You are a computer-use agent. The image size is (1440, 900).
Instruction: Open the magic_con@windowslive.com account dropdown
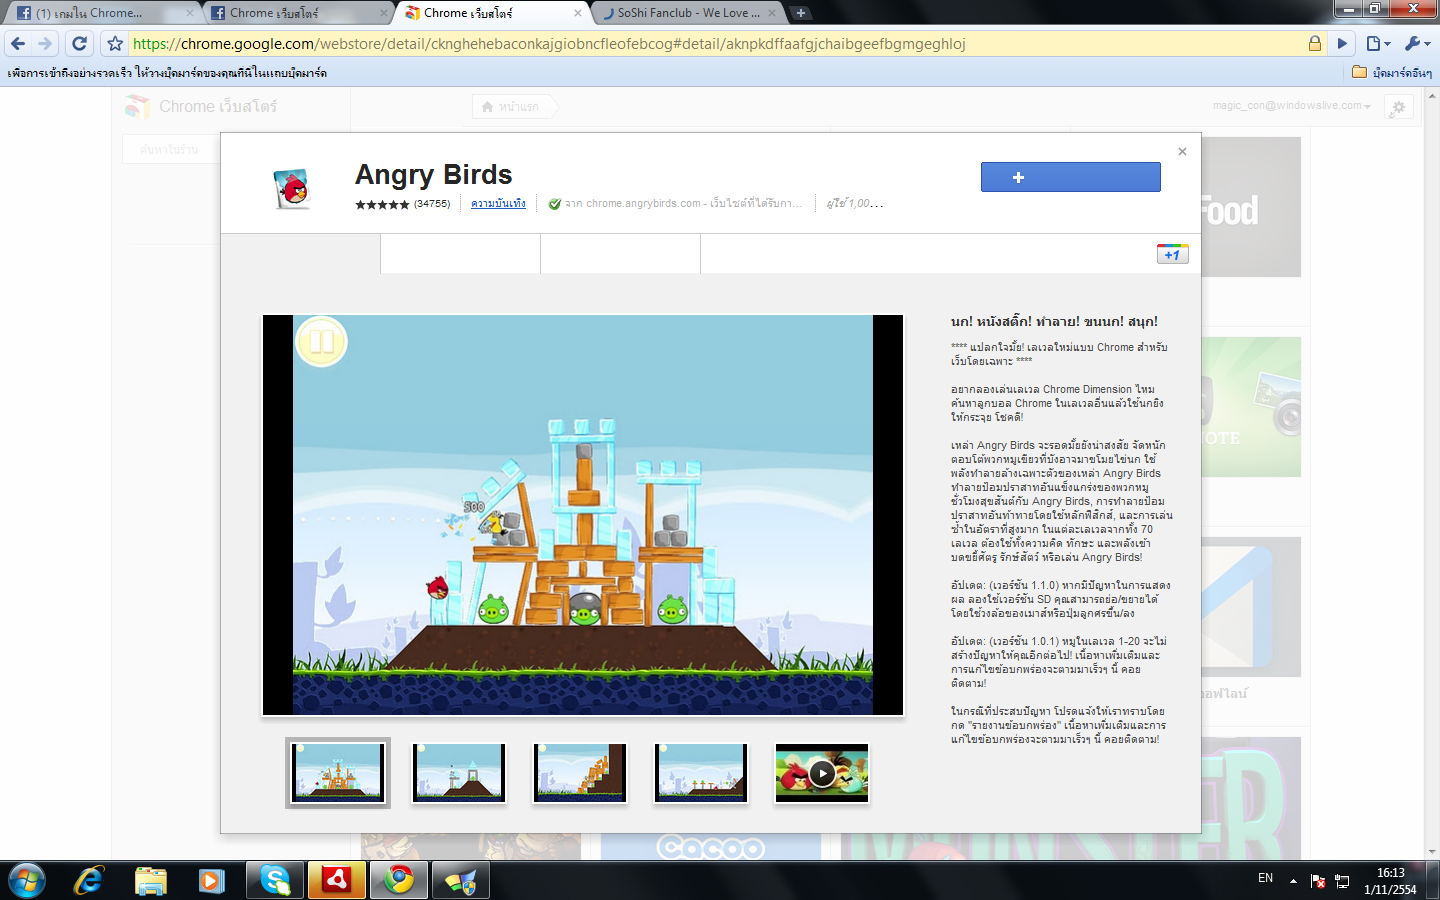pos(1291,105)
